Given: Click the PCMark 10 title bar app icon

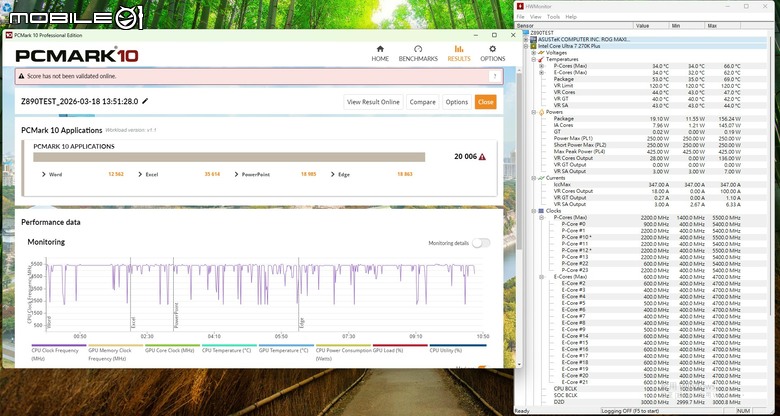Looking at the screenshot, I should 9,35.
